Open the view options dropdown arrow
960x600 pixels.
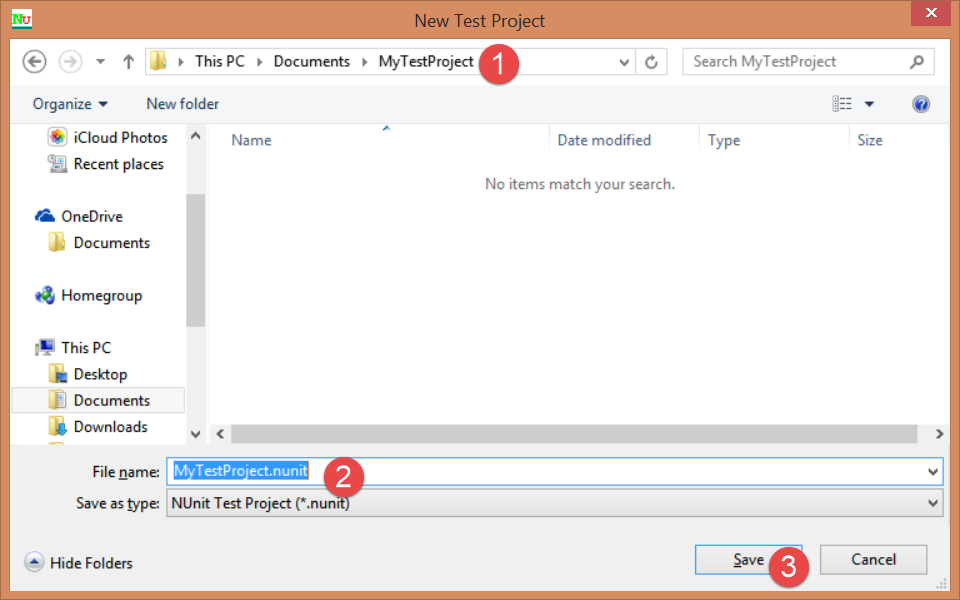click(869, 104)
